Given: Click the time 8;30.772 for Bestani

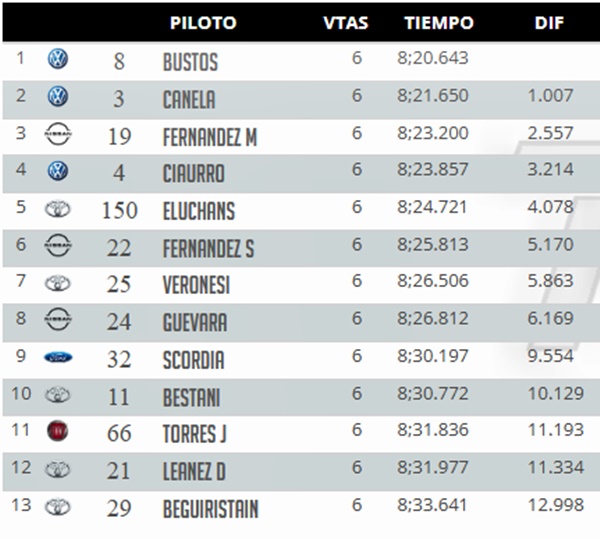Looking at the screenshot, I should (432, 393).
